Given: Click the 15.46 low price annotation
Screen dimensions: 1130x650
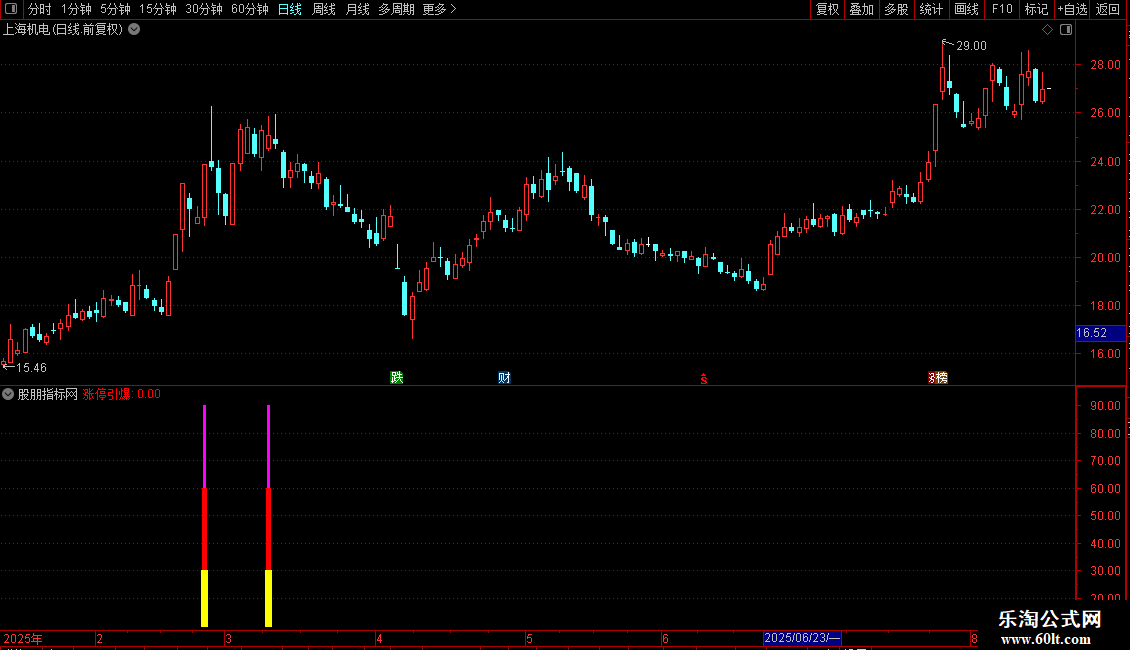Looking at the screenshot, I should click(31, 368).
